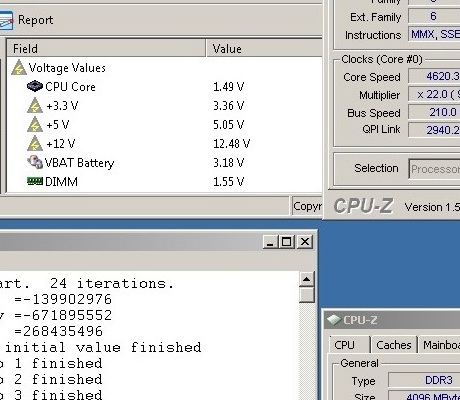Open the Processor selection dropdown

coord(434,169)
